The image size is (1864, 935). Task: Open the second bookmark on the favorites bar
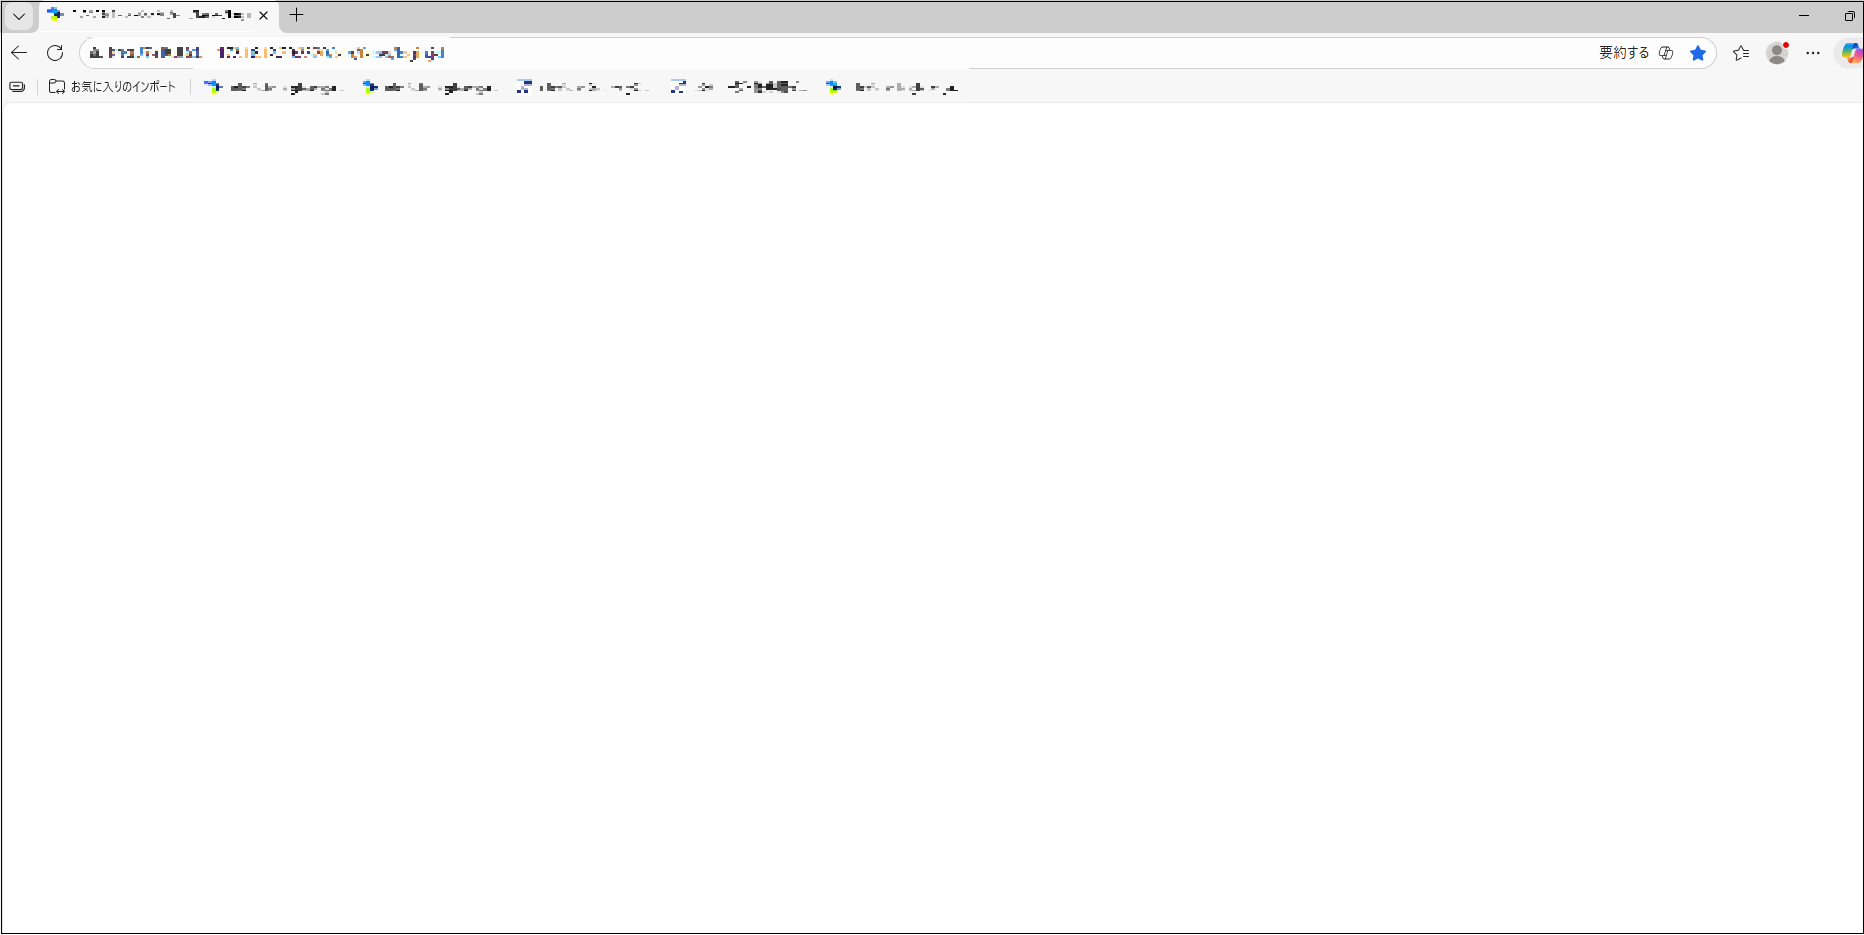(428, 87)
